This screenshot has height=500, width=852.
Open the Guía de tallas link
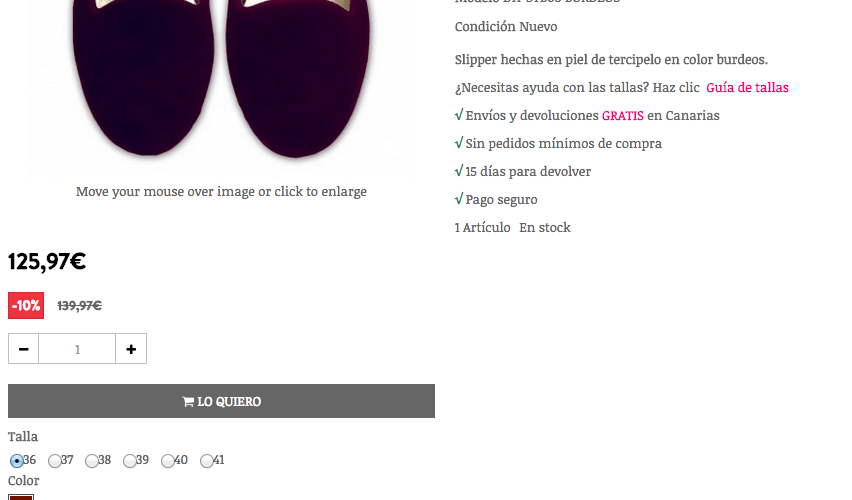(747, 88)
